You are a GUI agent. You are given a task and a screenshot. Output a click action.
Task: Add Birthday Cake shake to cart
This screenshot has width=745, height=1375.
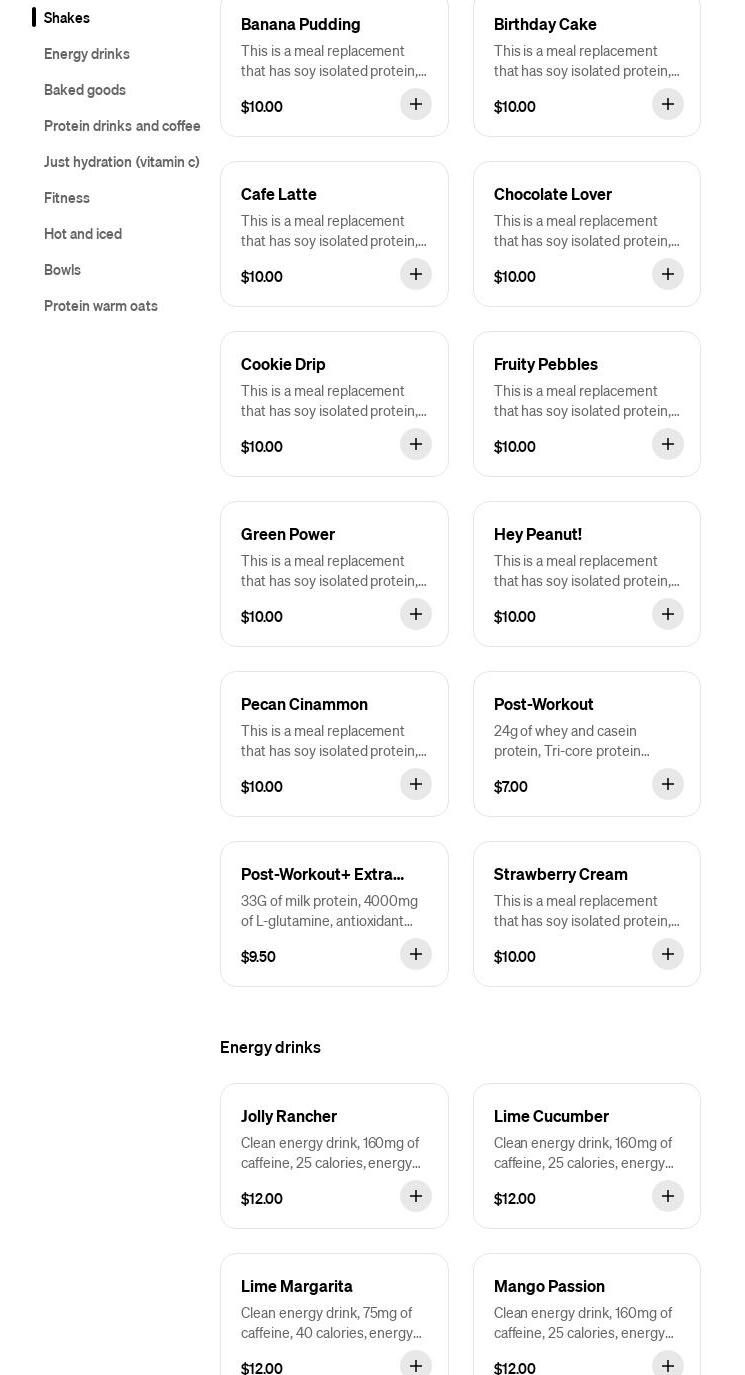point(668,104)
